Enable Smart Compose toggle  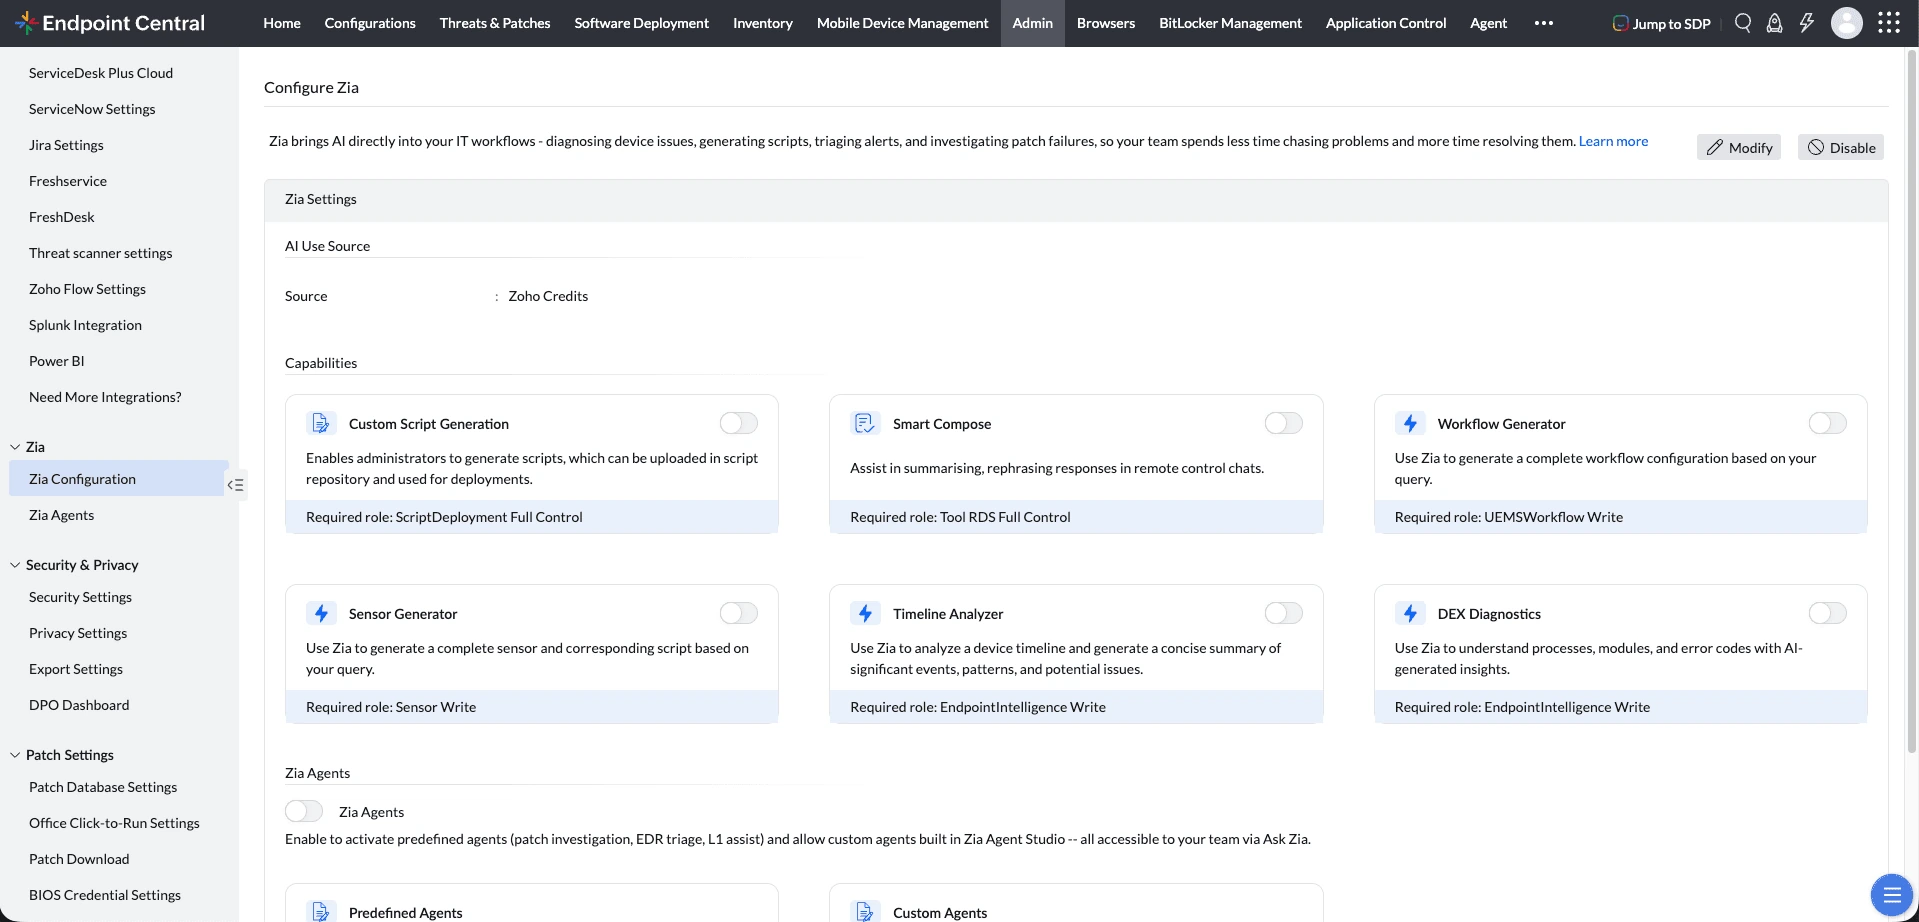1283,423
